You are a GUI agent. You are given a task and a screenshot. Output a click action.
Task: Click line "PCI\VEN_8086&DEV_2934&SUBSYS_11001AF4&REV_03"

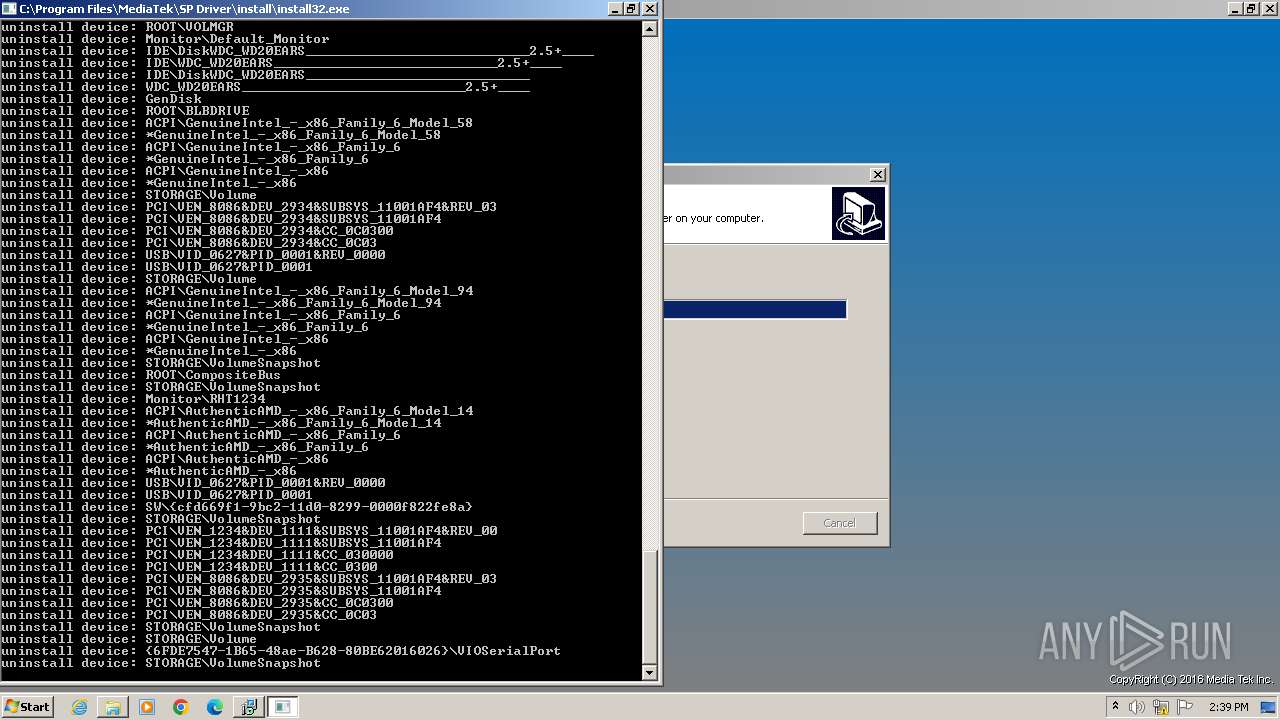[321, 207]
